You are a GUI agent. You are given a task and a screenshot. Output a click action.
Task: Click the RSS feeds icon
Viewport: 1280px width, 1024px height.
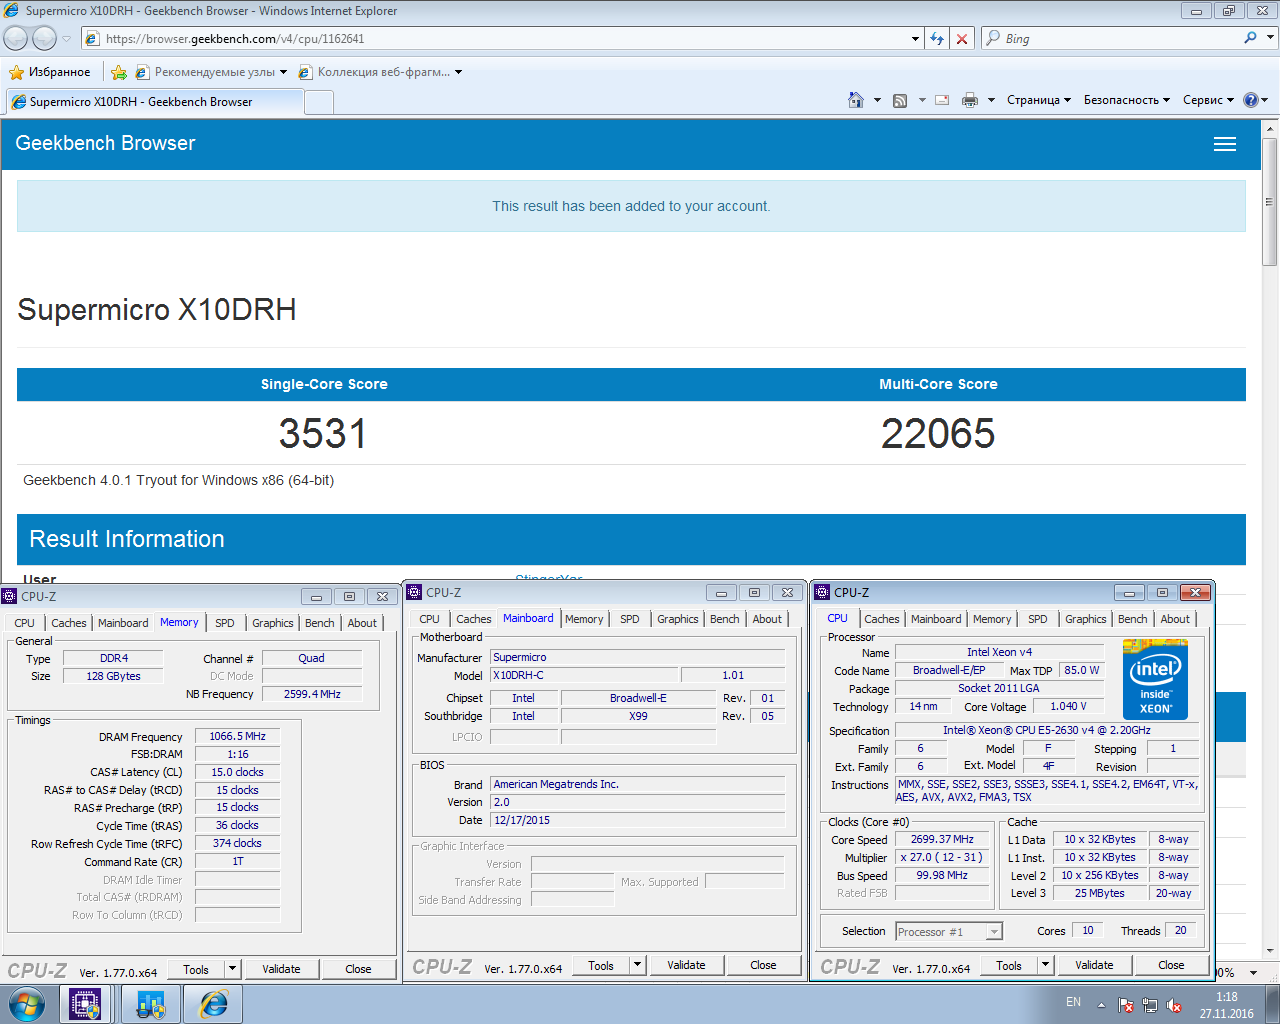pos(900,100)
